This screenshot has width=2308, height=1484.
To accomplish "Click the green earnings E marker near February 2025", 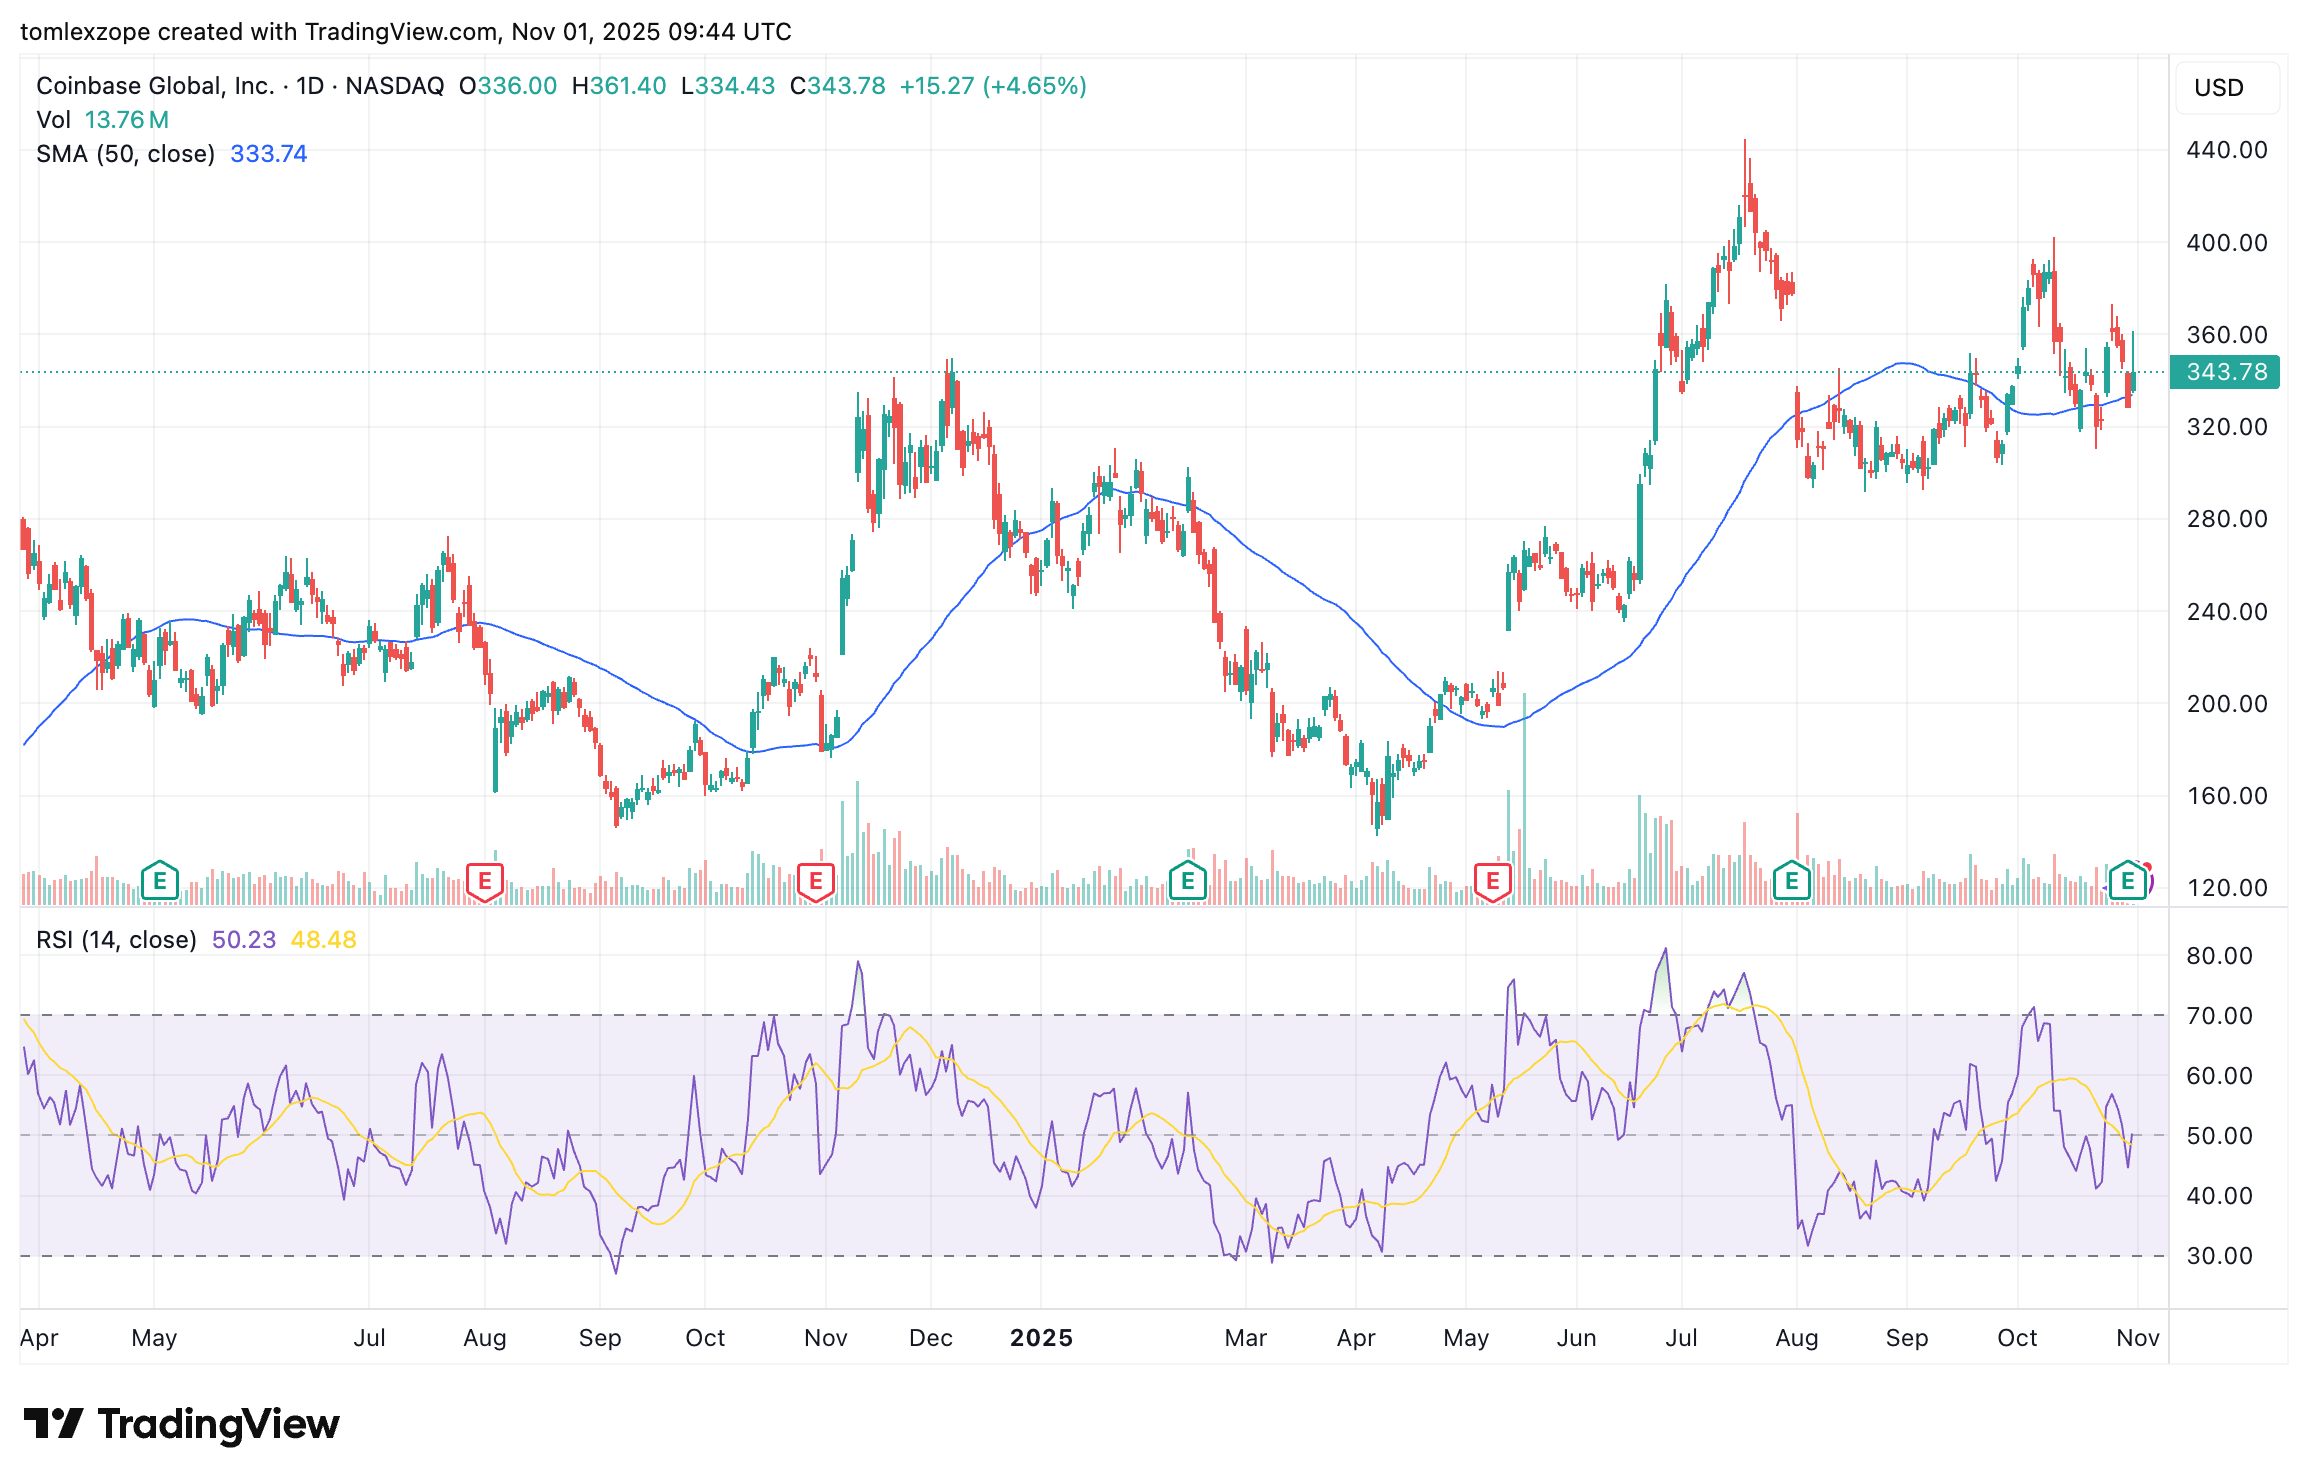I will pos(1187,881).
